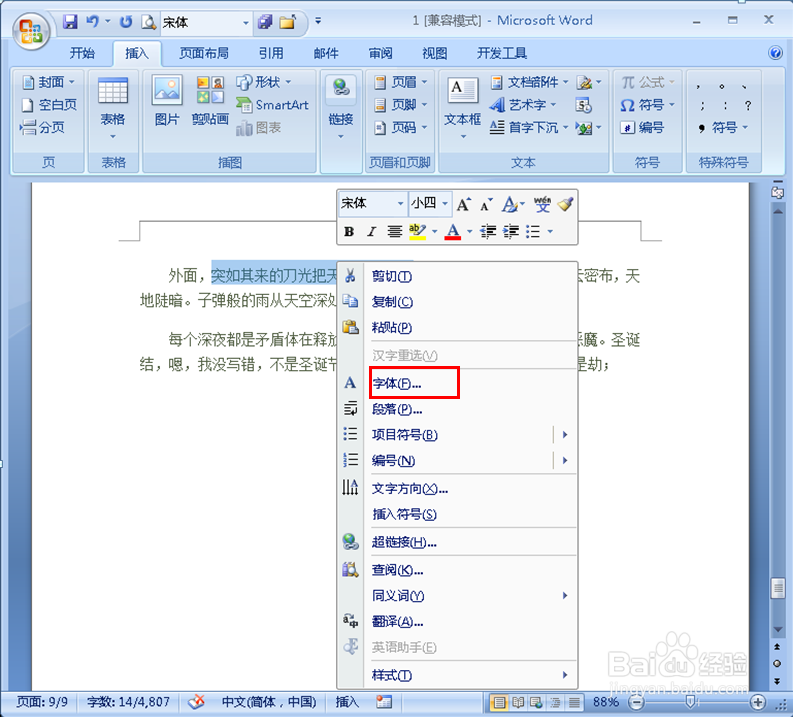Apply yellow highlight color
The height and width of the screenshot is (717, 793).
click(x=417, y=232)
